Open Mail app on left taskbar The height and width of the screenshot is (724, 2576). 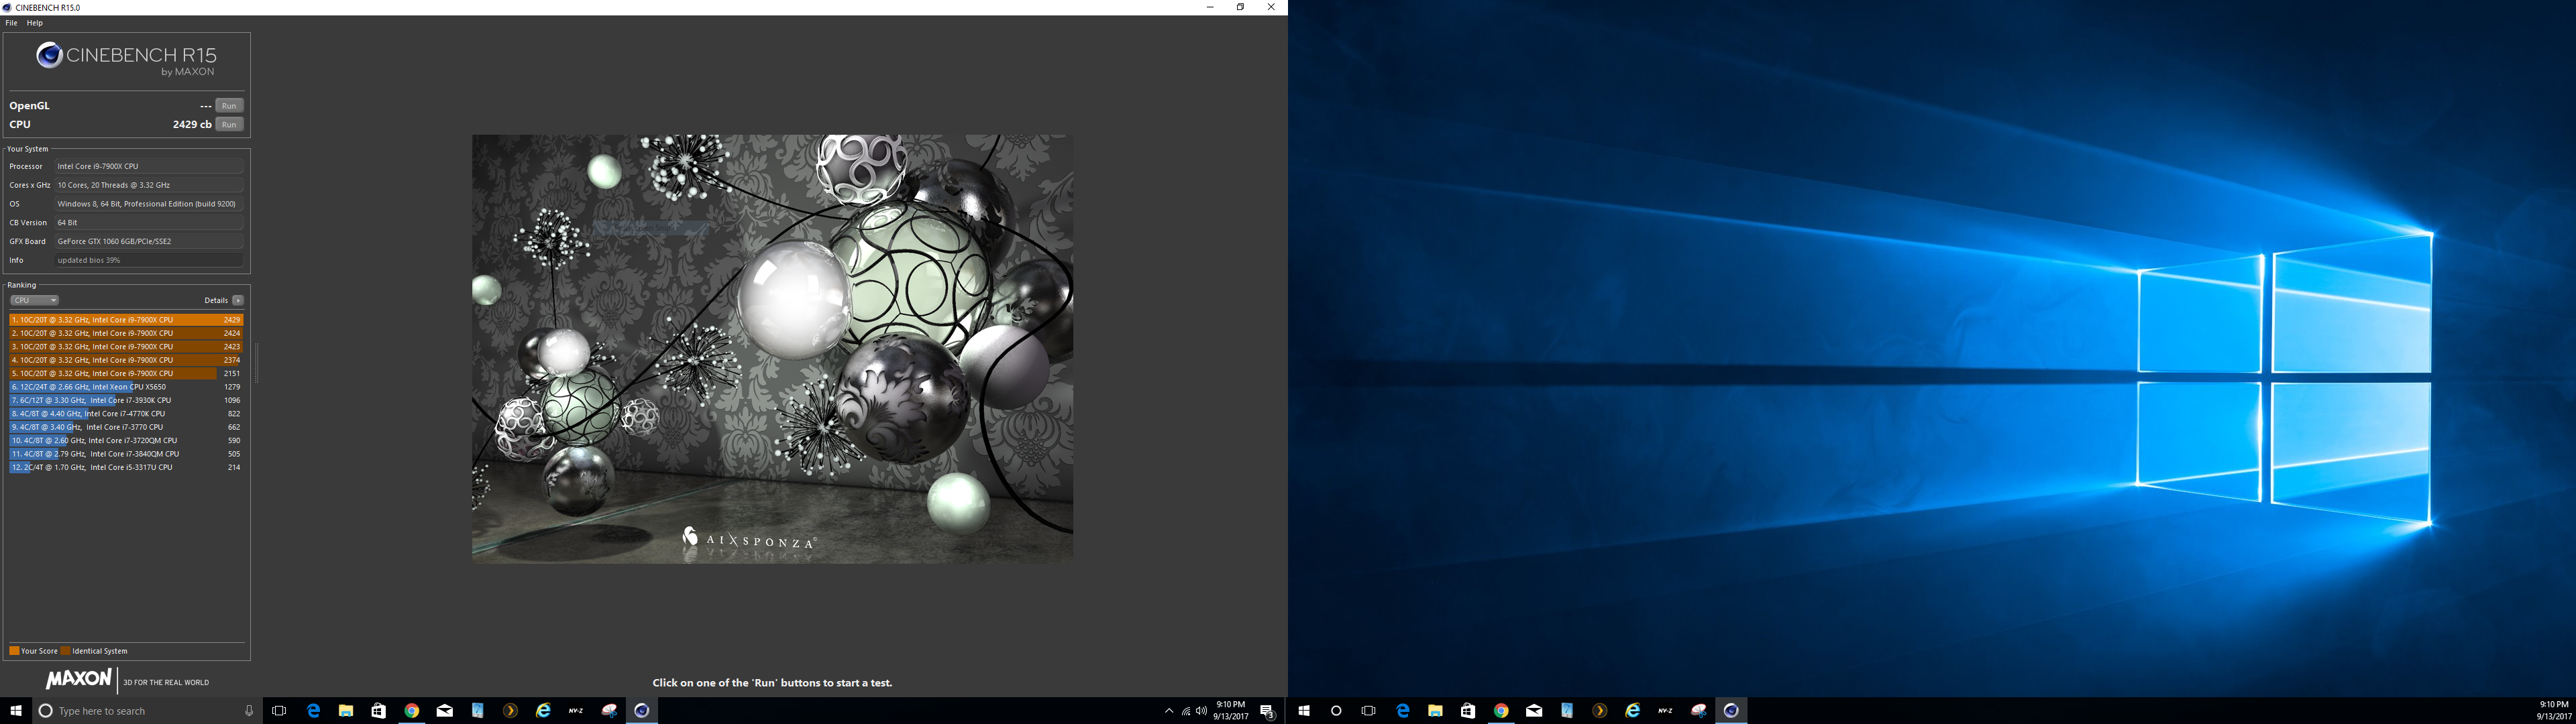(x=445, y=711)
